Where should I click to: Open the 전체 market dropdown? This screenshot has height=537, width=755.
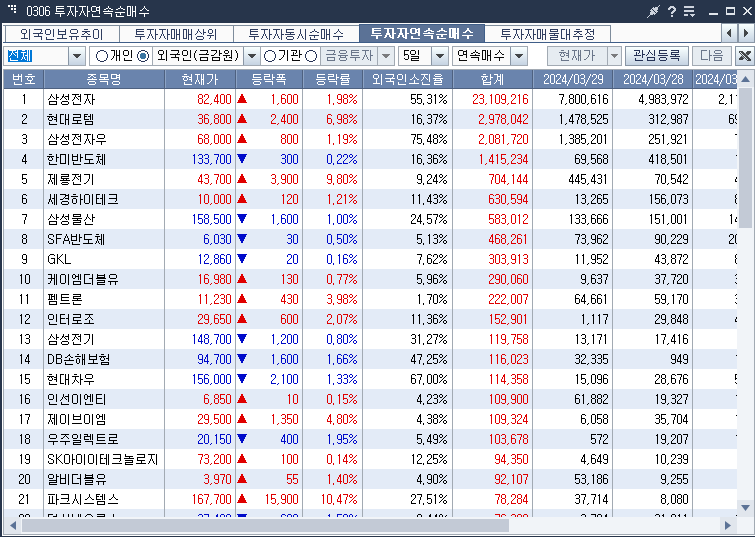click(x=77, y=56)
